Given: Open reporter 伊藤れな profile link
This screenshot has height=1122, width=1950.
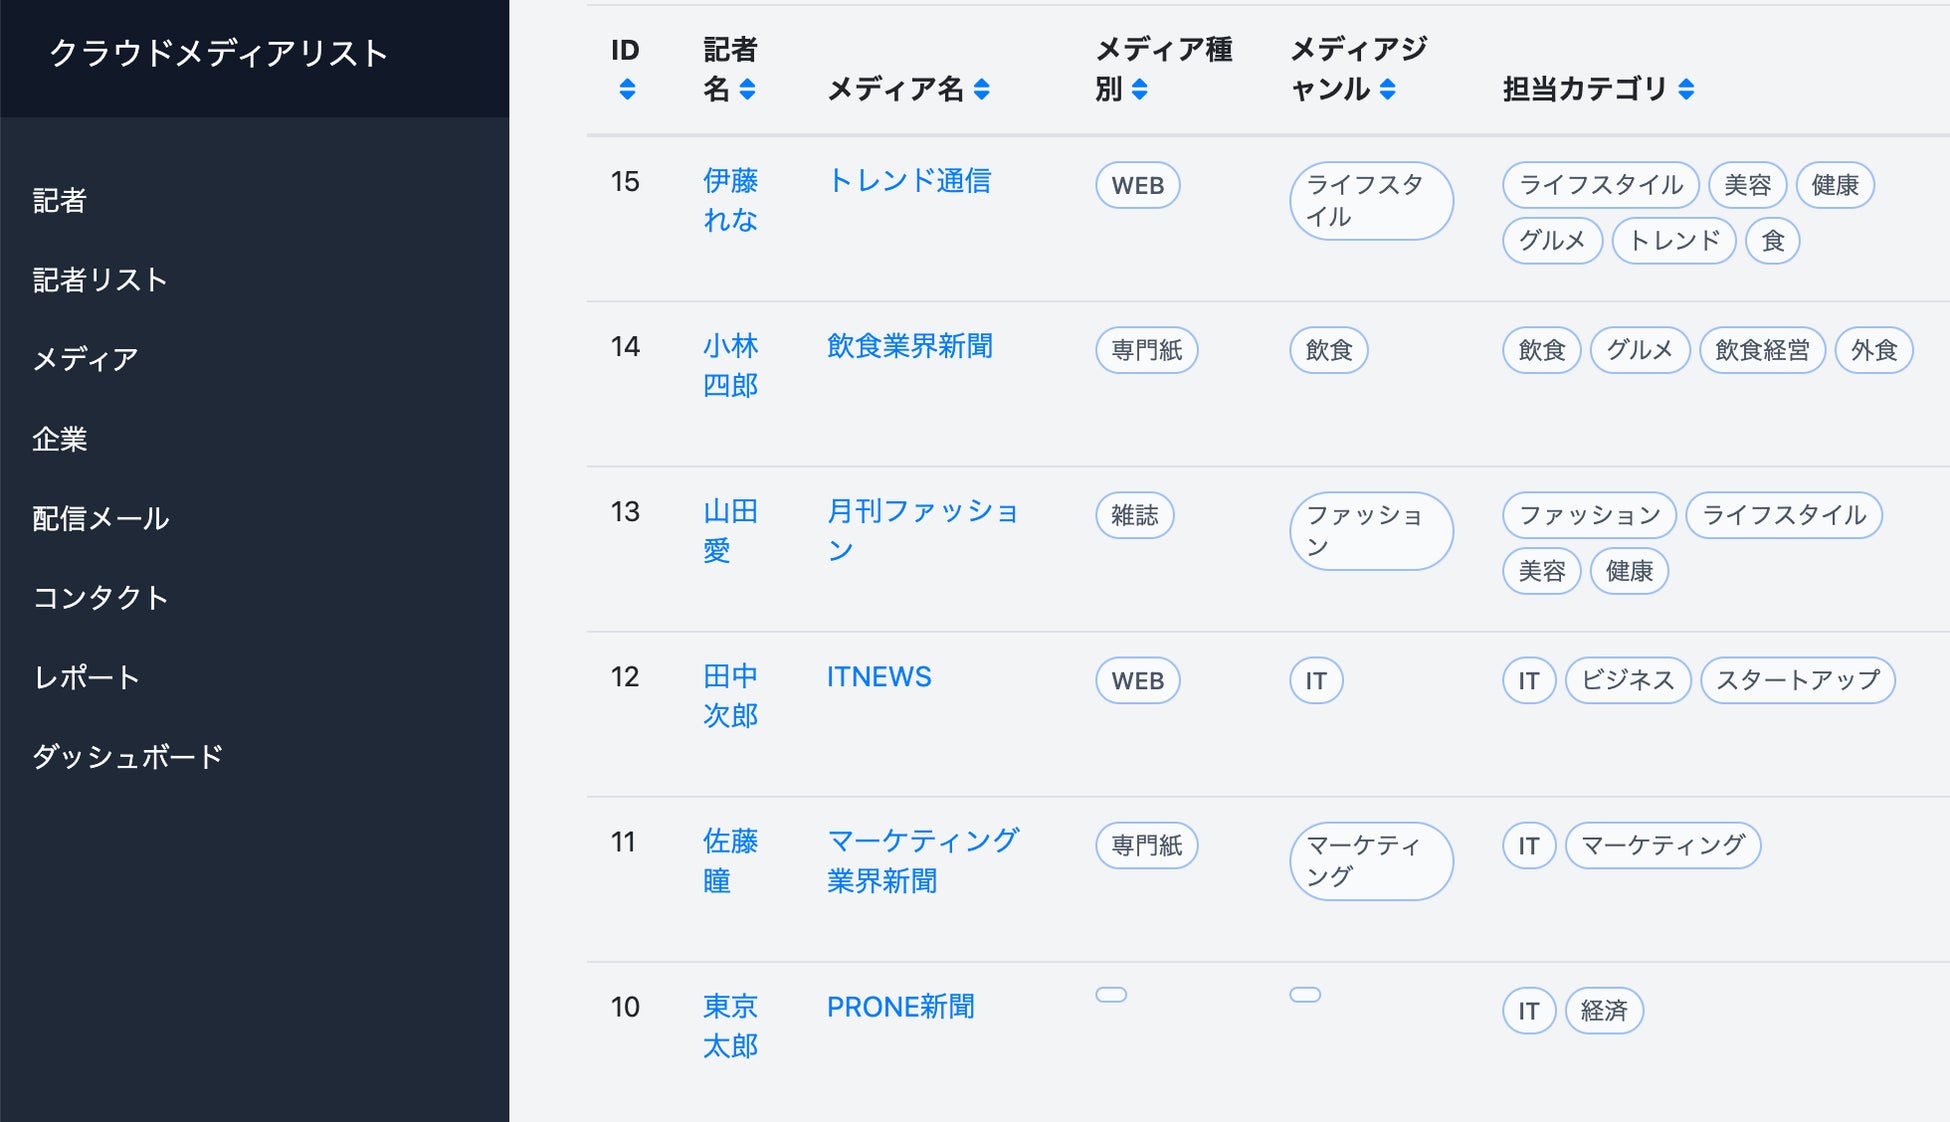Looking at the screenshot, I should coord(730,200).
